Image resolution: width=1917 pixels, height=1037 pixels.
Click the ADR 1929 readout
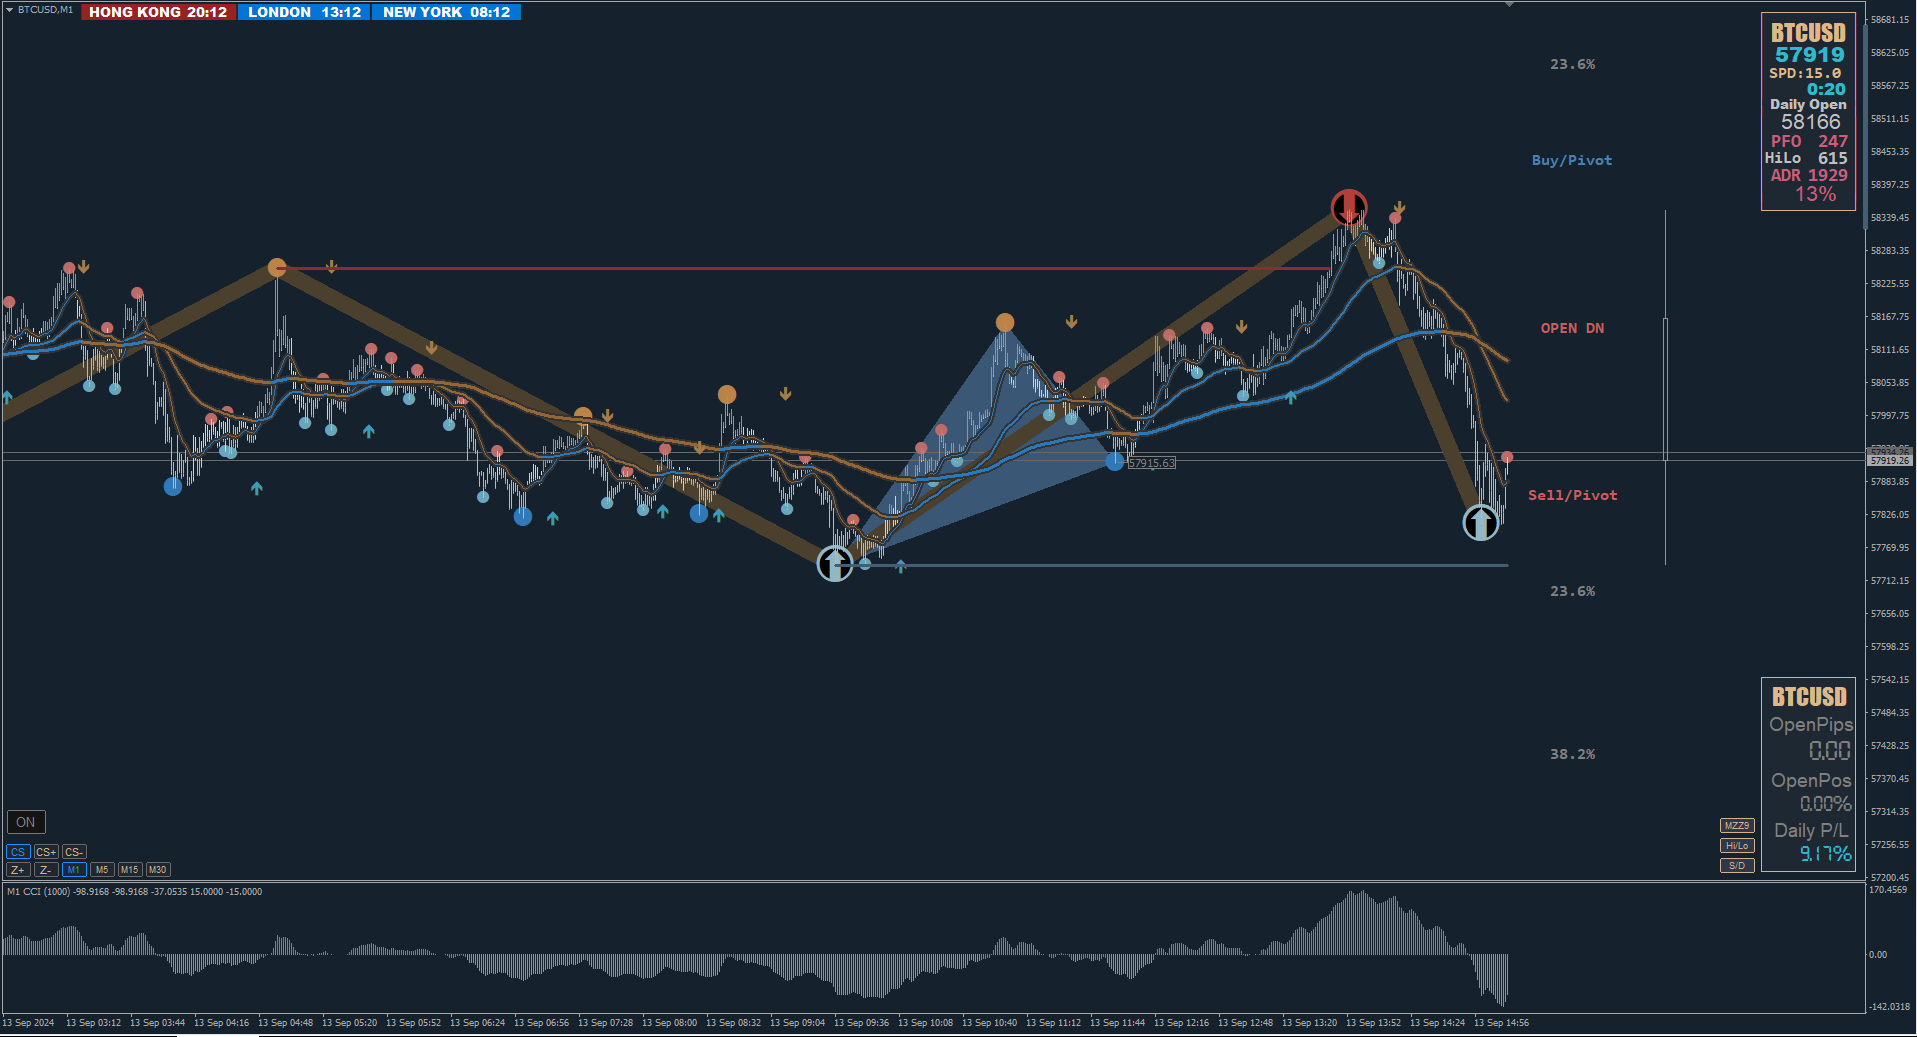point(1809,175)
